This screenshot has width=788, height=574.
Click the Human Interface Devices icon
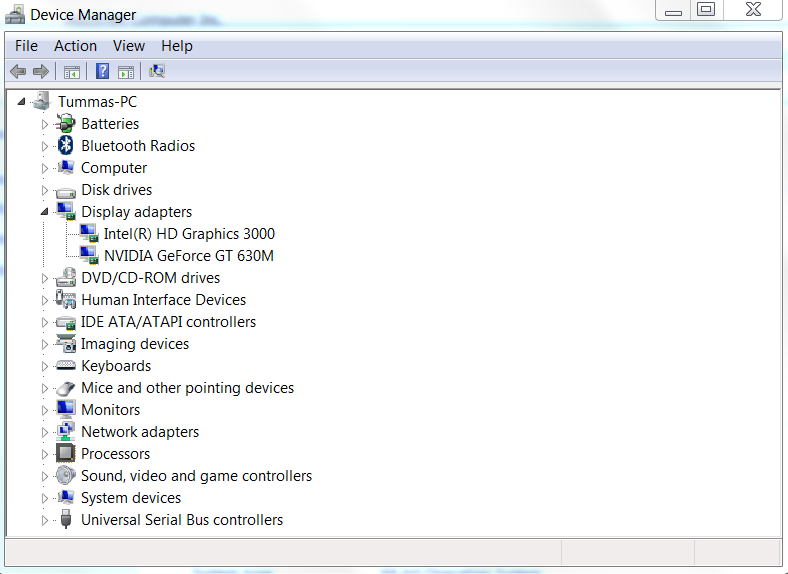65,300
